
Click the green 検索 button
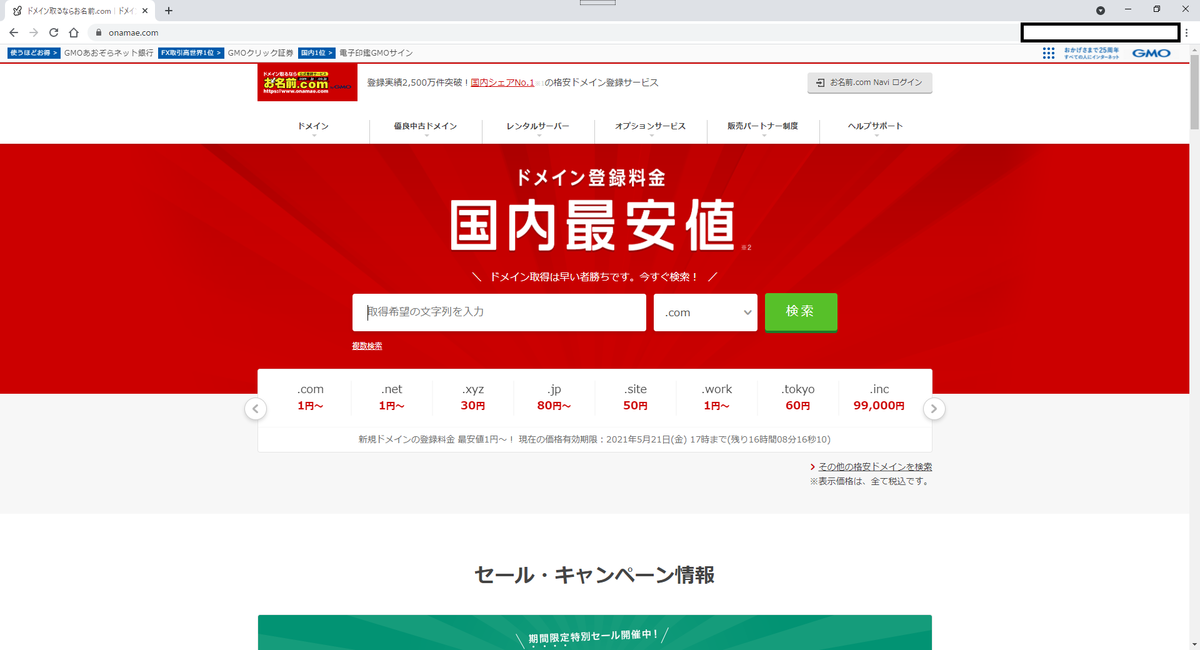click(801, 312)
